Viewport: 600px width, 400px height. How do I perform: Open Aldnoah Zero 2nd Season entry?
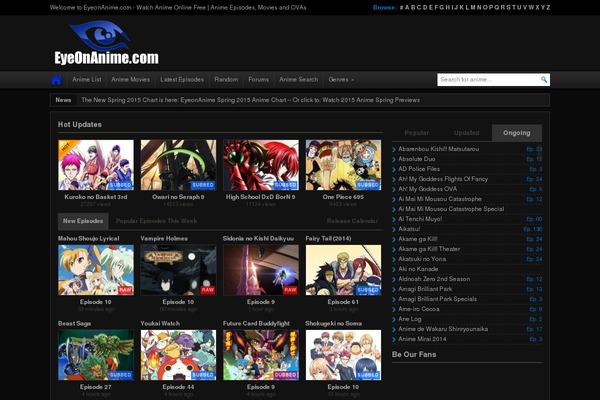click(x=434, y=279)
